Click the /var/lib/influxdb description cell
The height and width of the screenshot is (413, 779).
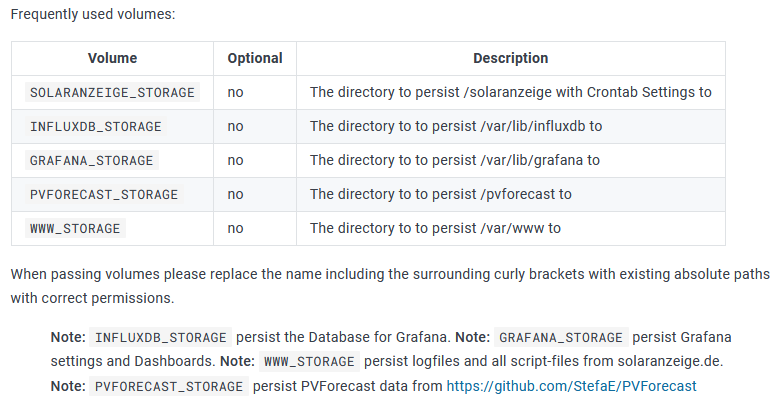pyautogui.click(x=456, y=126)
